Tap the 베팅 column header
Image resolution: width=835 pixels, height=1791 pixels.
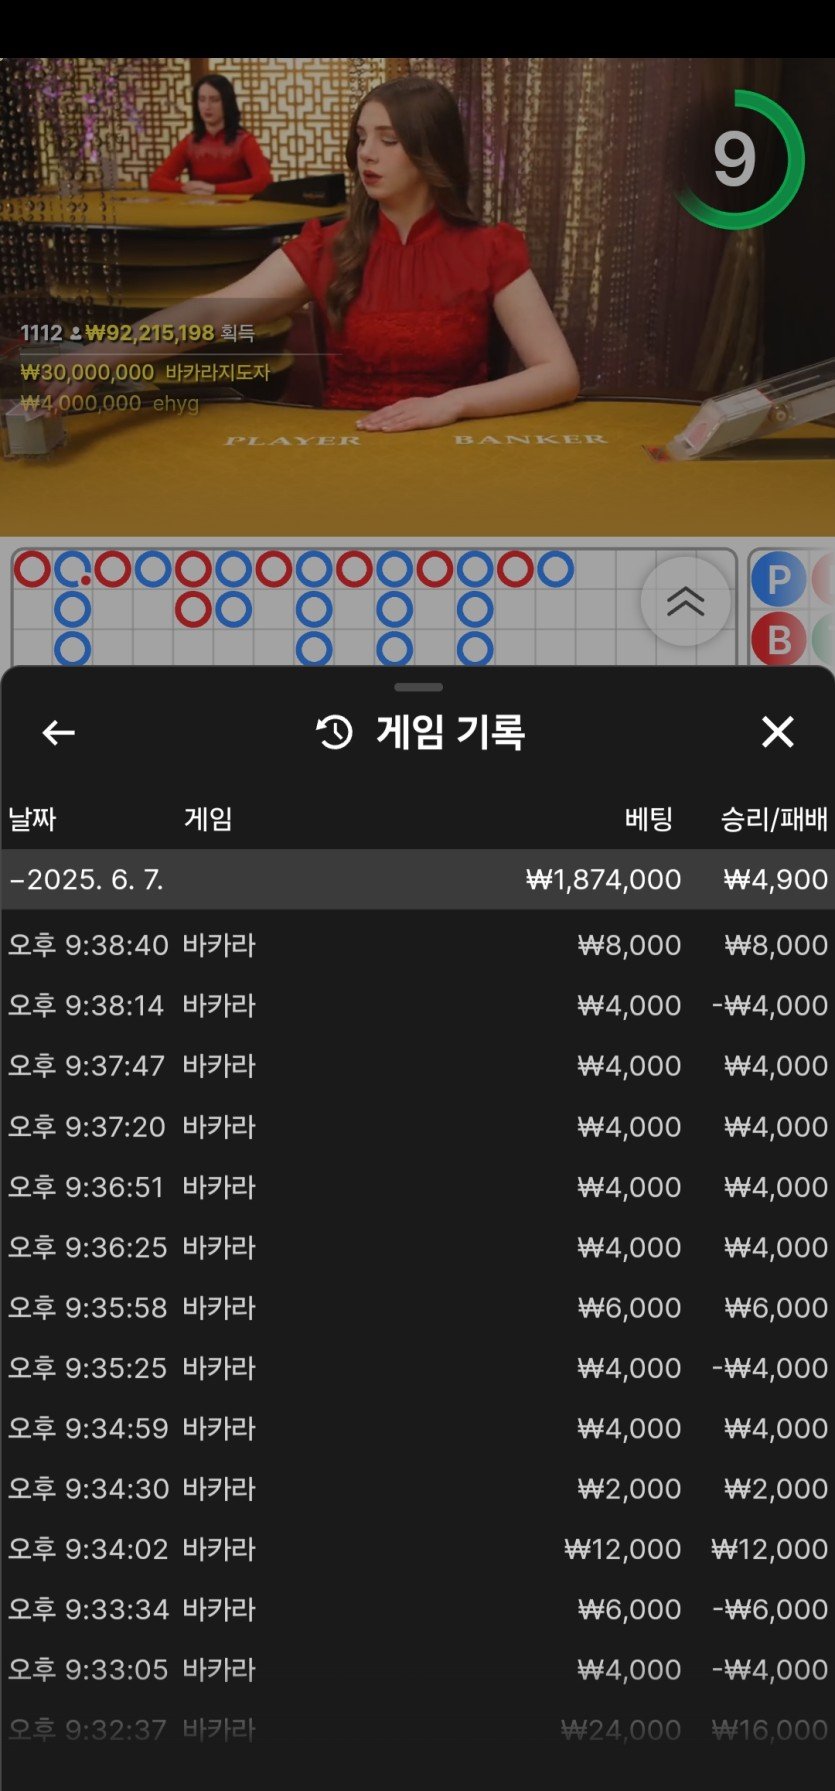click(648, 819)
